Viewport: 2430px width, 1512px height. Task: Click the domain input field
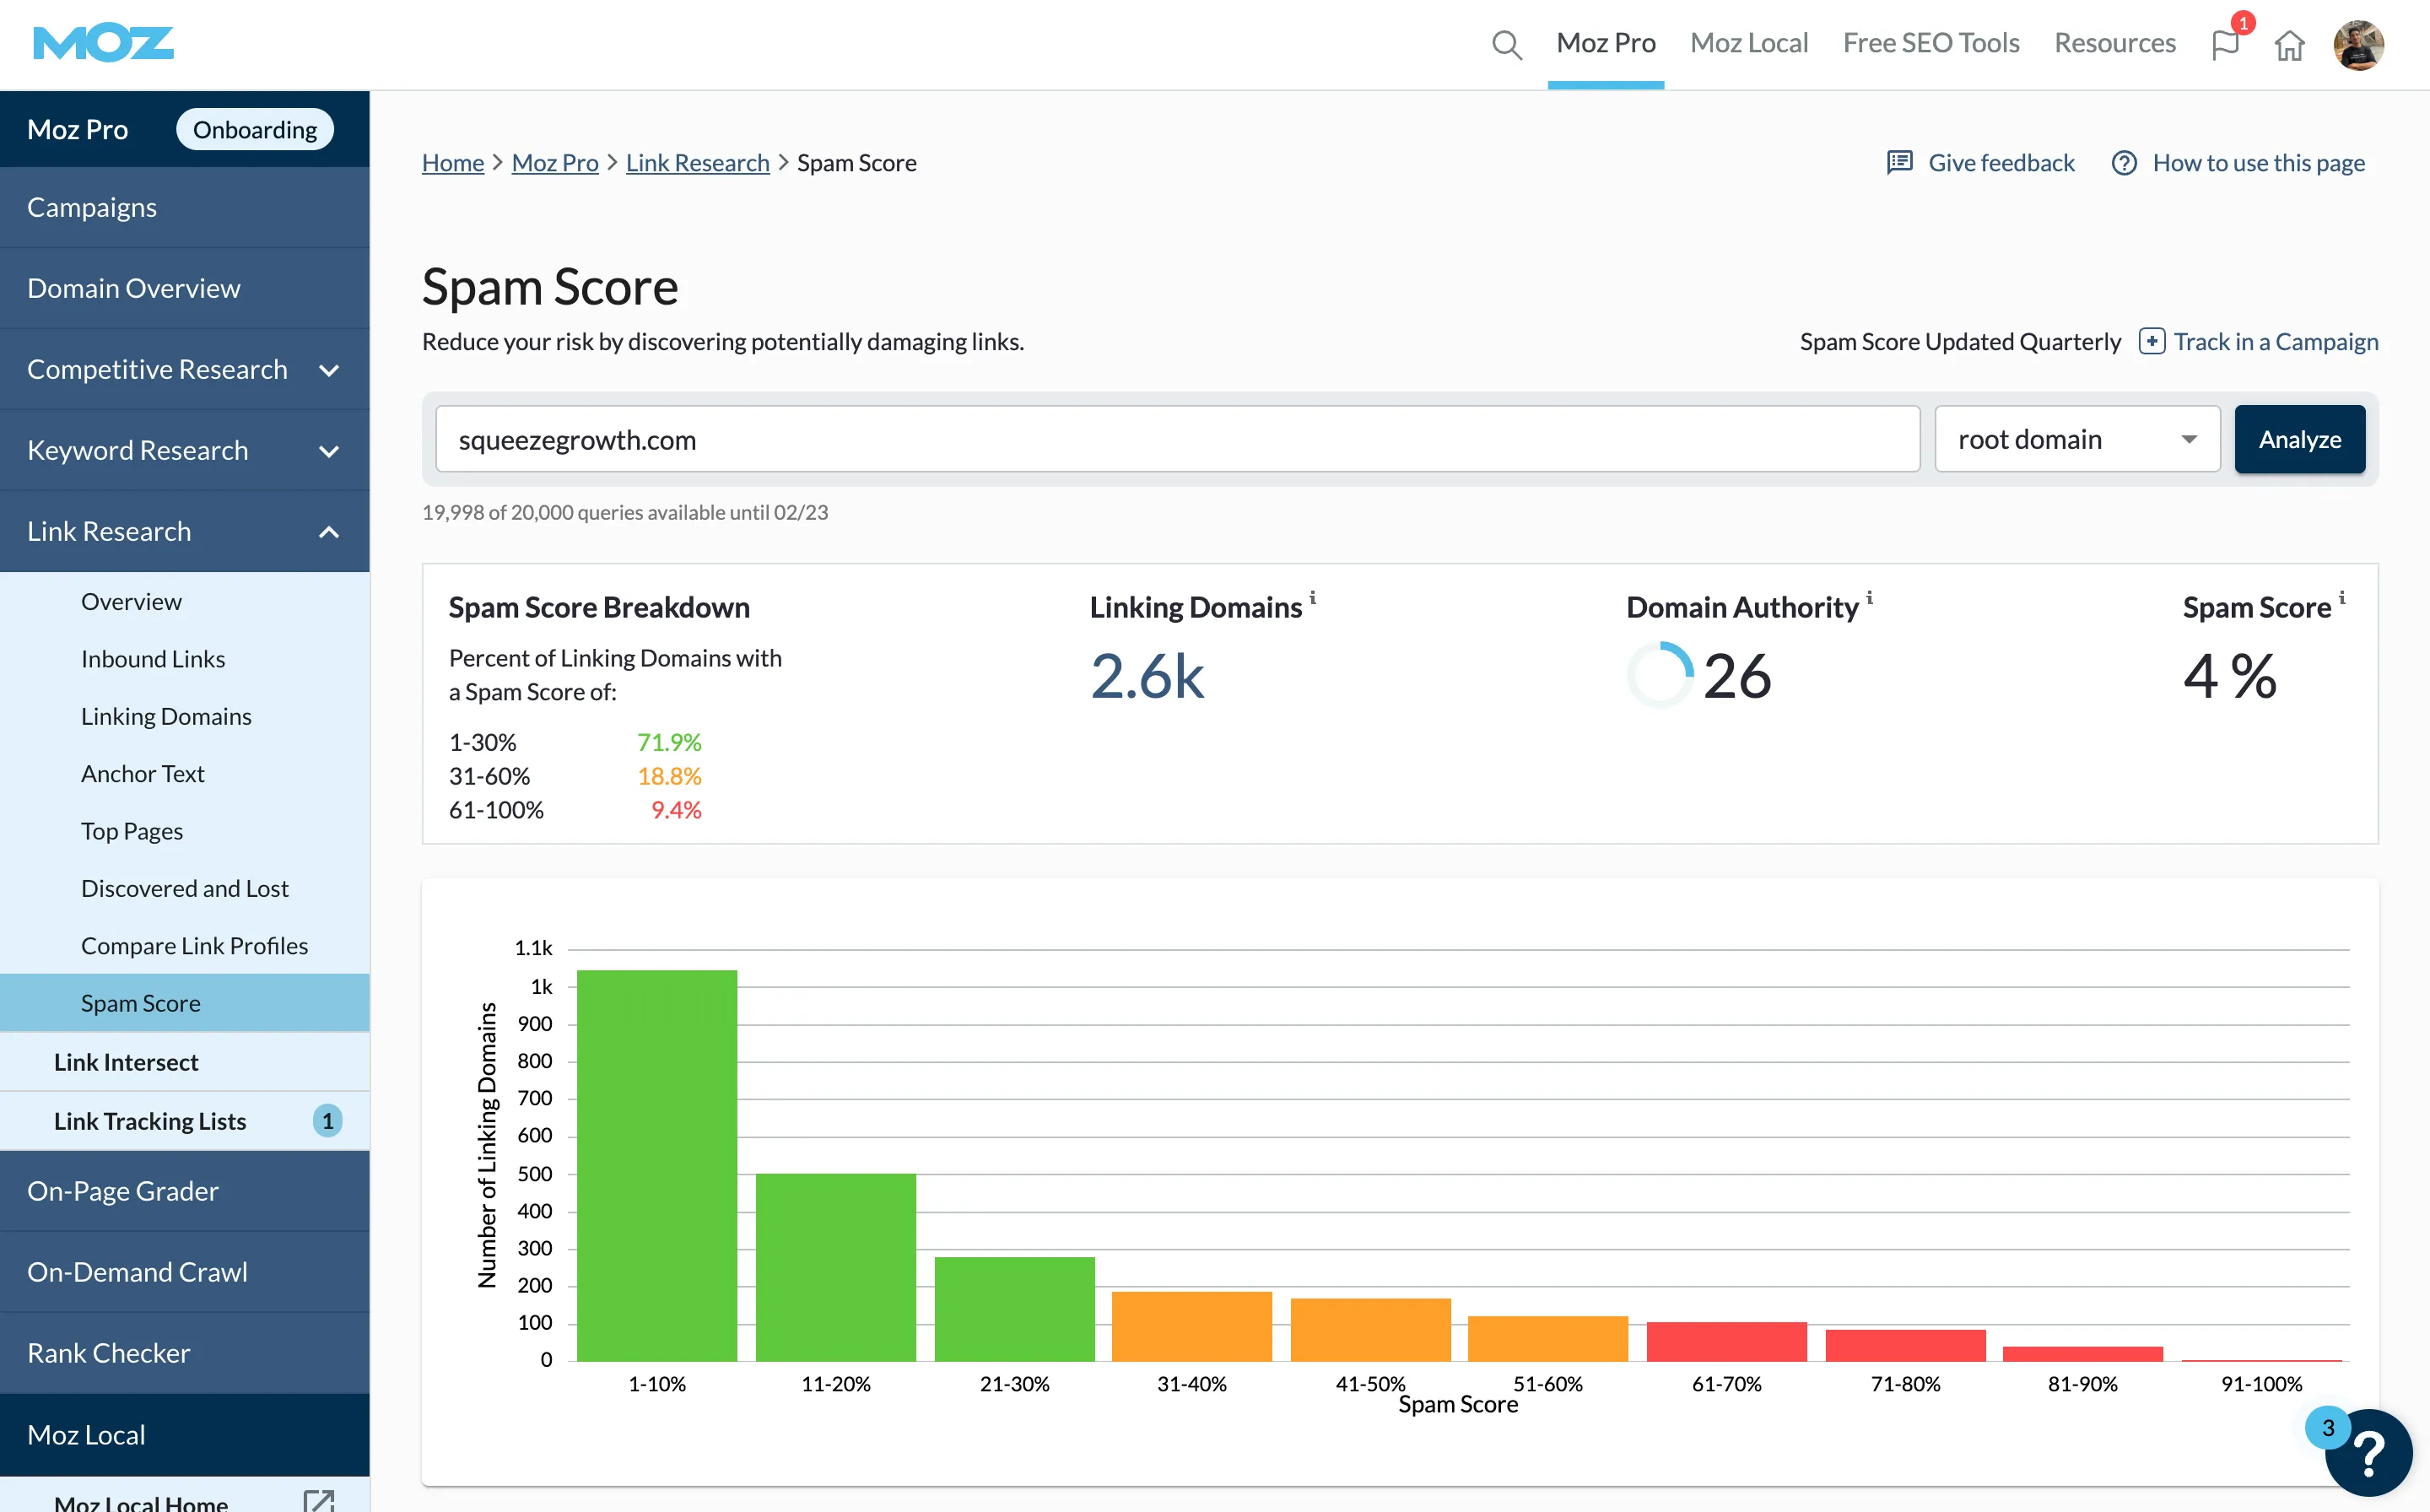coord(1178,439)
